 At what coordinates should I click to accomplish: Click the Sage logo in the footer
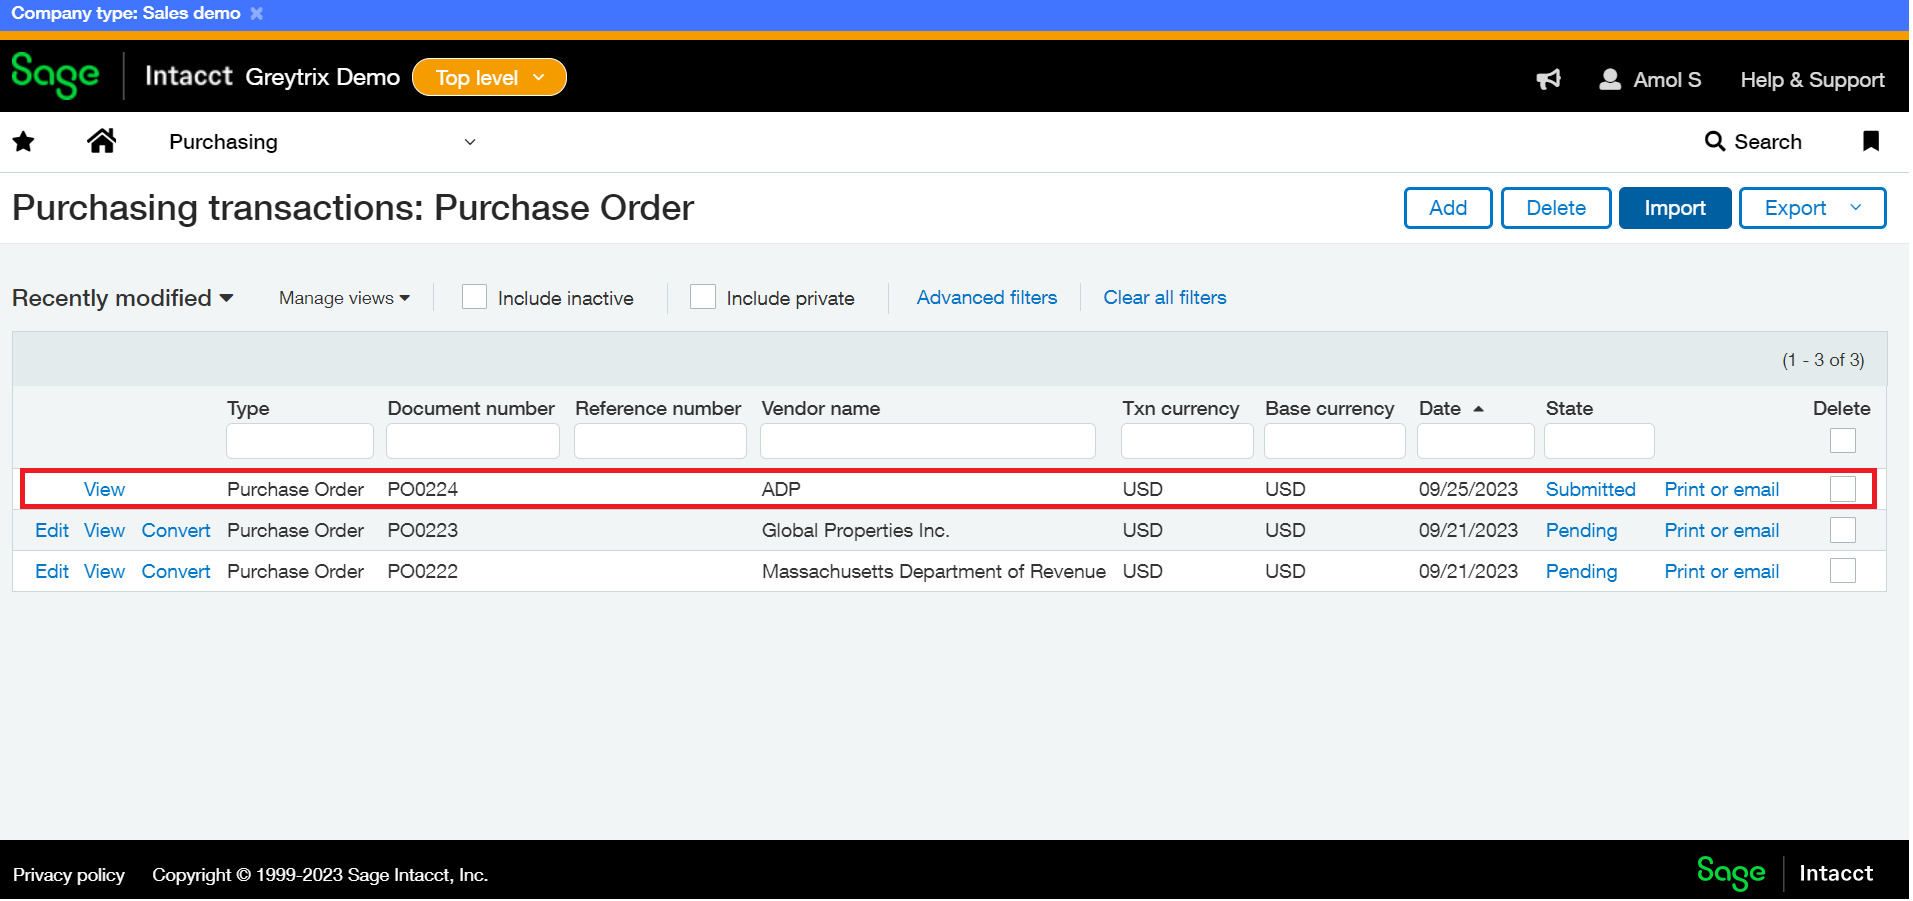(x=1731, y=873)
